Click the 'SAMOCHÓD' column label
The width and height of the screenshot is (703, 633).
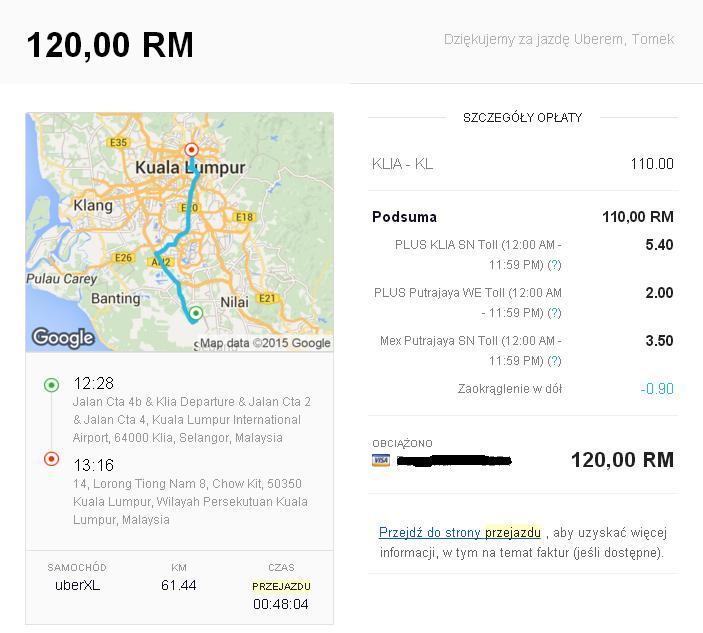coord(77,568)
